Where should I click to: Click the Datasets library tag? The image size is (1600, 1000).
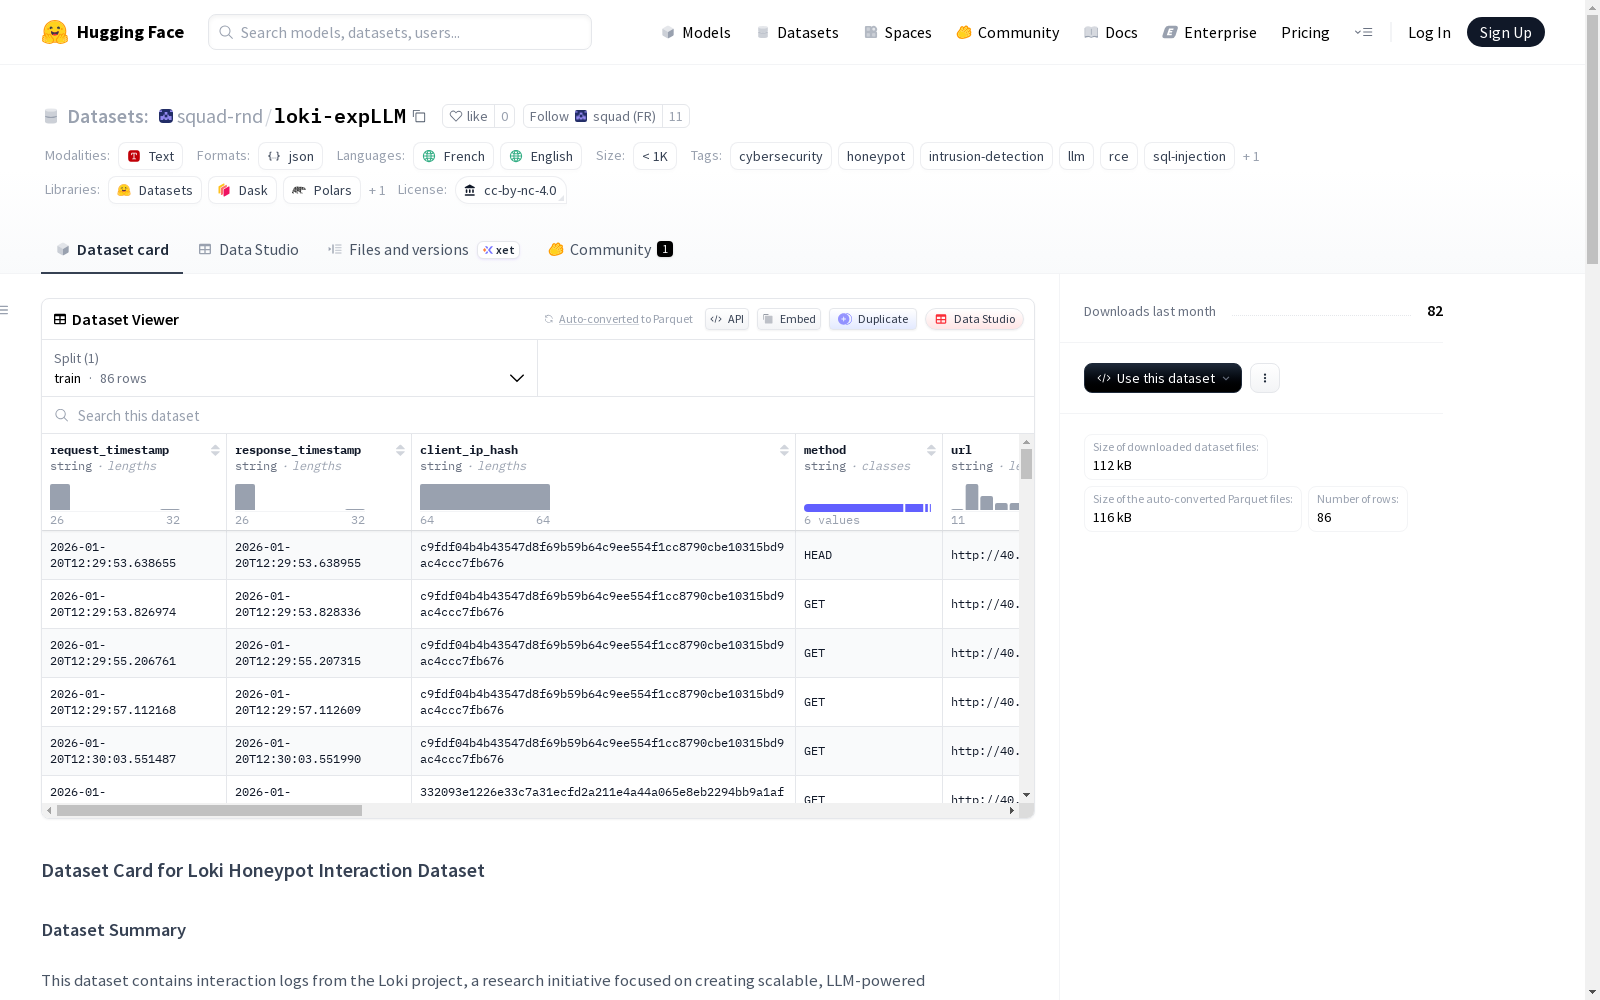pyautogui.click(x=155, y=190)
